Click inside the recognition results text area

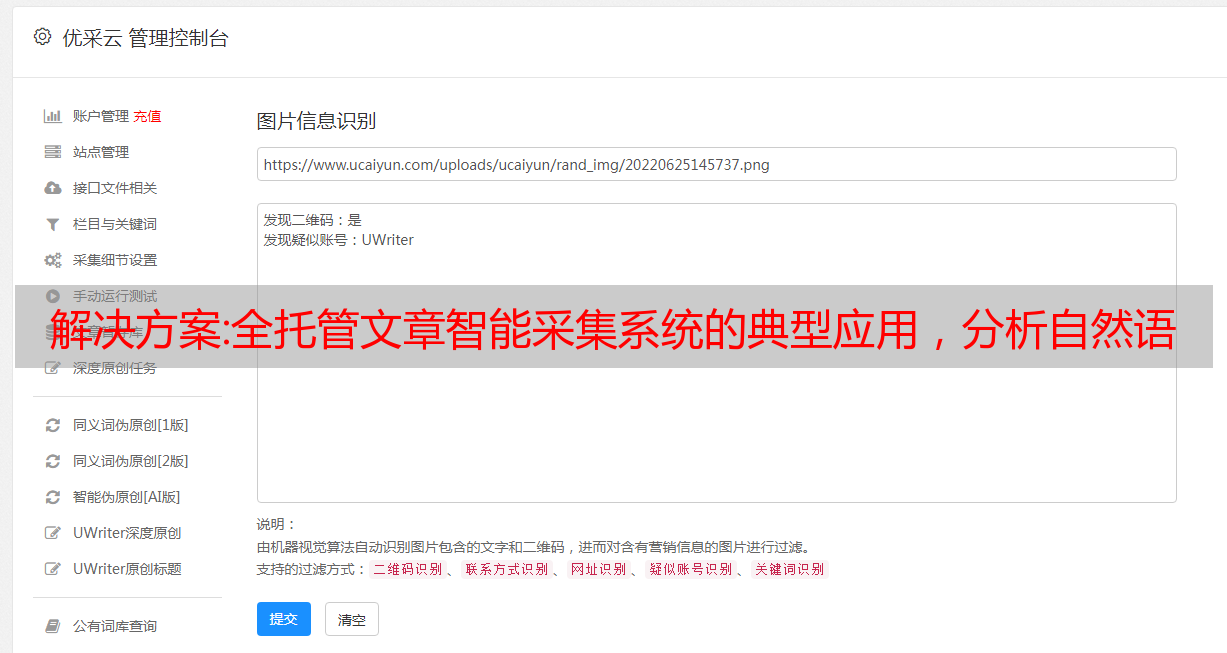[716, 352]
